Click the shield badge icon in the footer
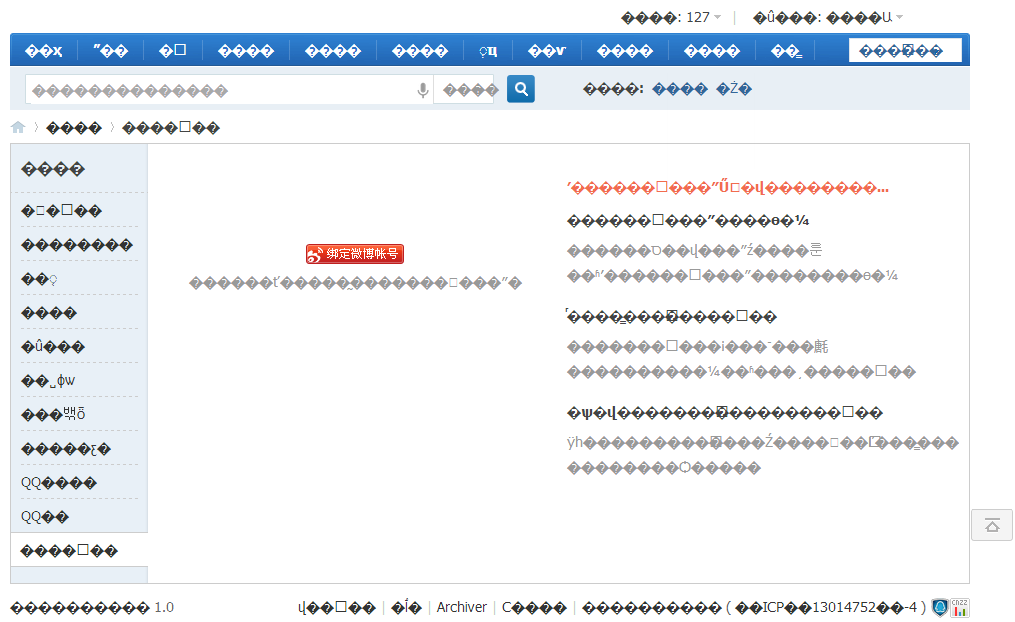Screen dimensions: 1015x622 (x=940, y=608)
